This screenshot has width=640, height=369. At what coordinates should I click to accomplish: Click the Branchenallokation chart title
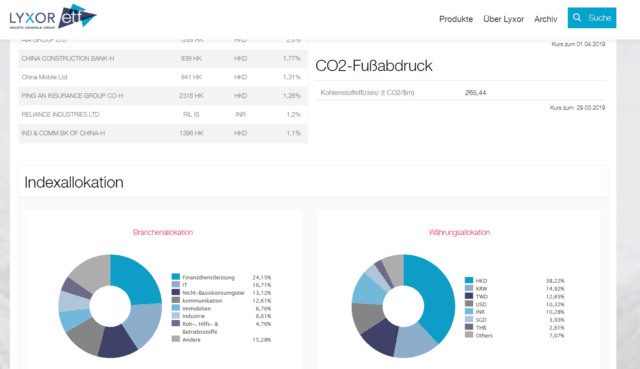click(163, 232)
